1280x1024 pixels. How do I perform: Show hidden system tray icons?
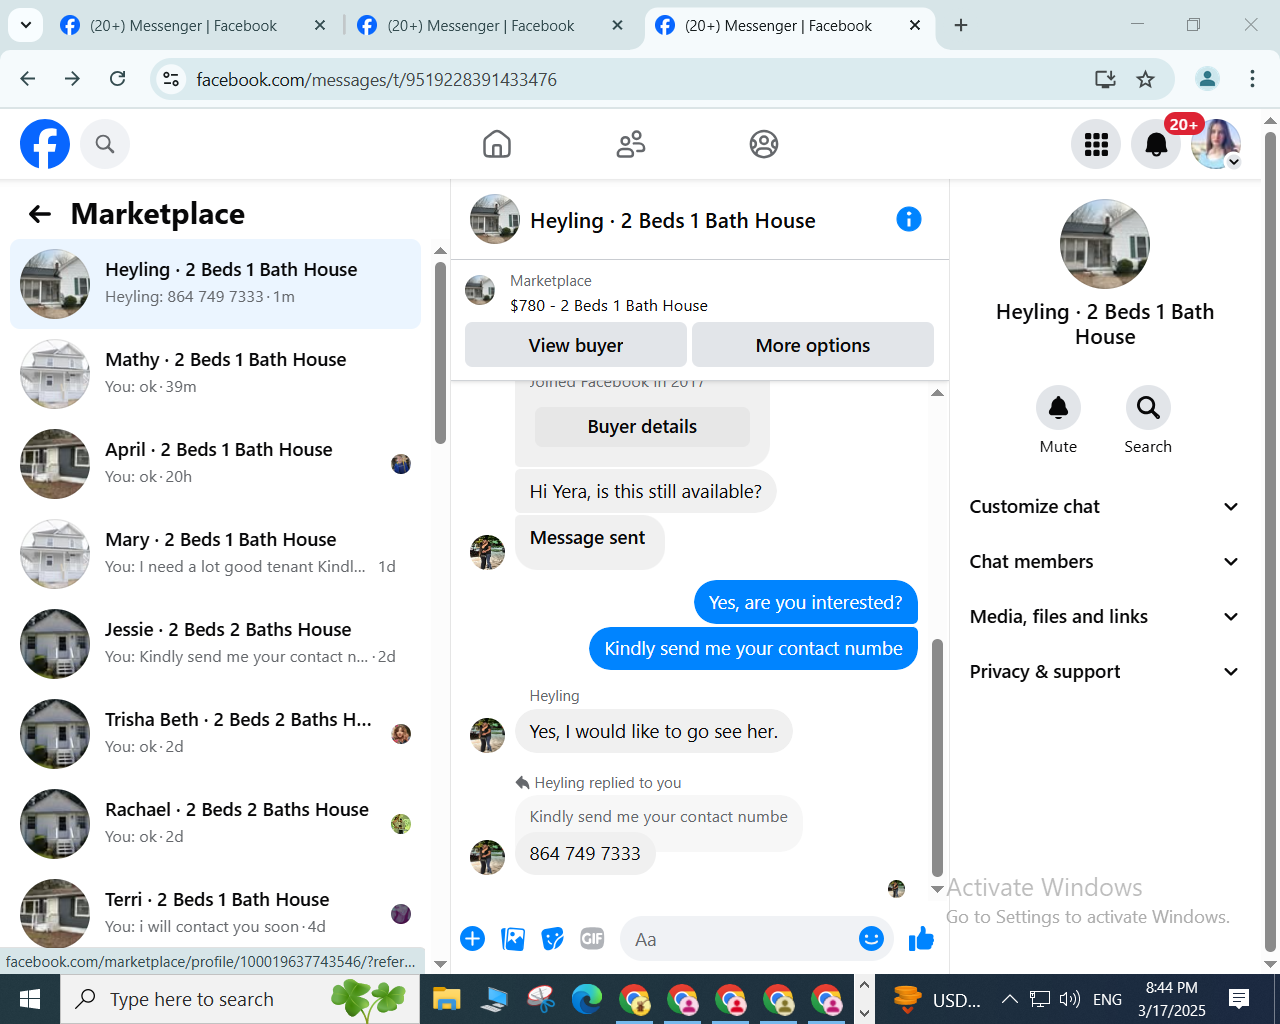1010,999
